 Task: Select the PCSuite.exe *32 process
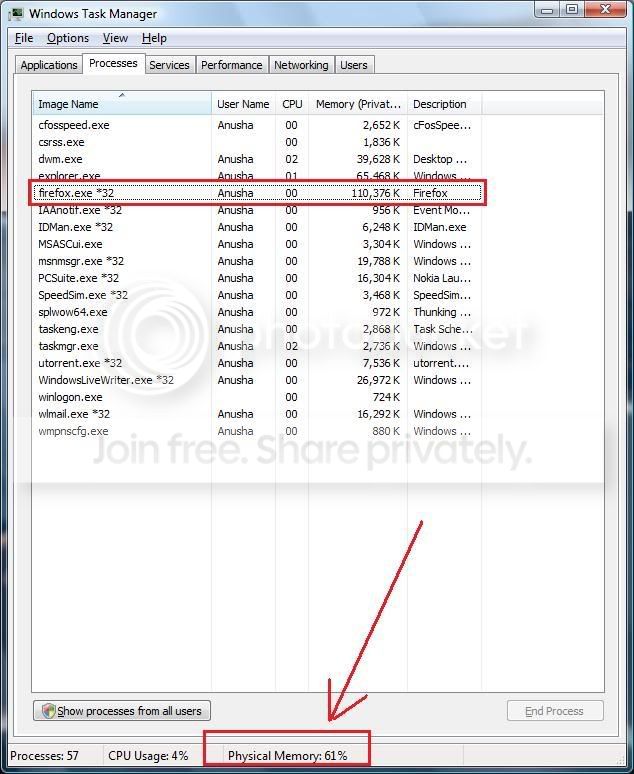(257, 278)
